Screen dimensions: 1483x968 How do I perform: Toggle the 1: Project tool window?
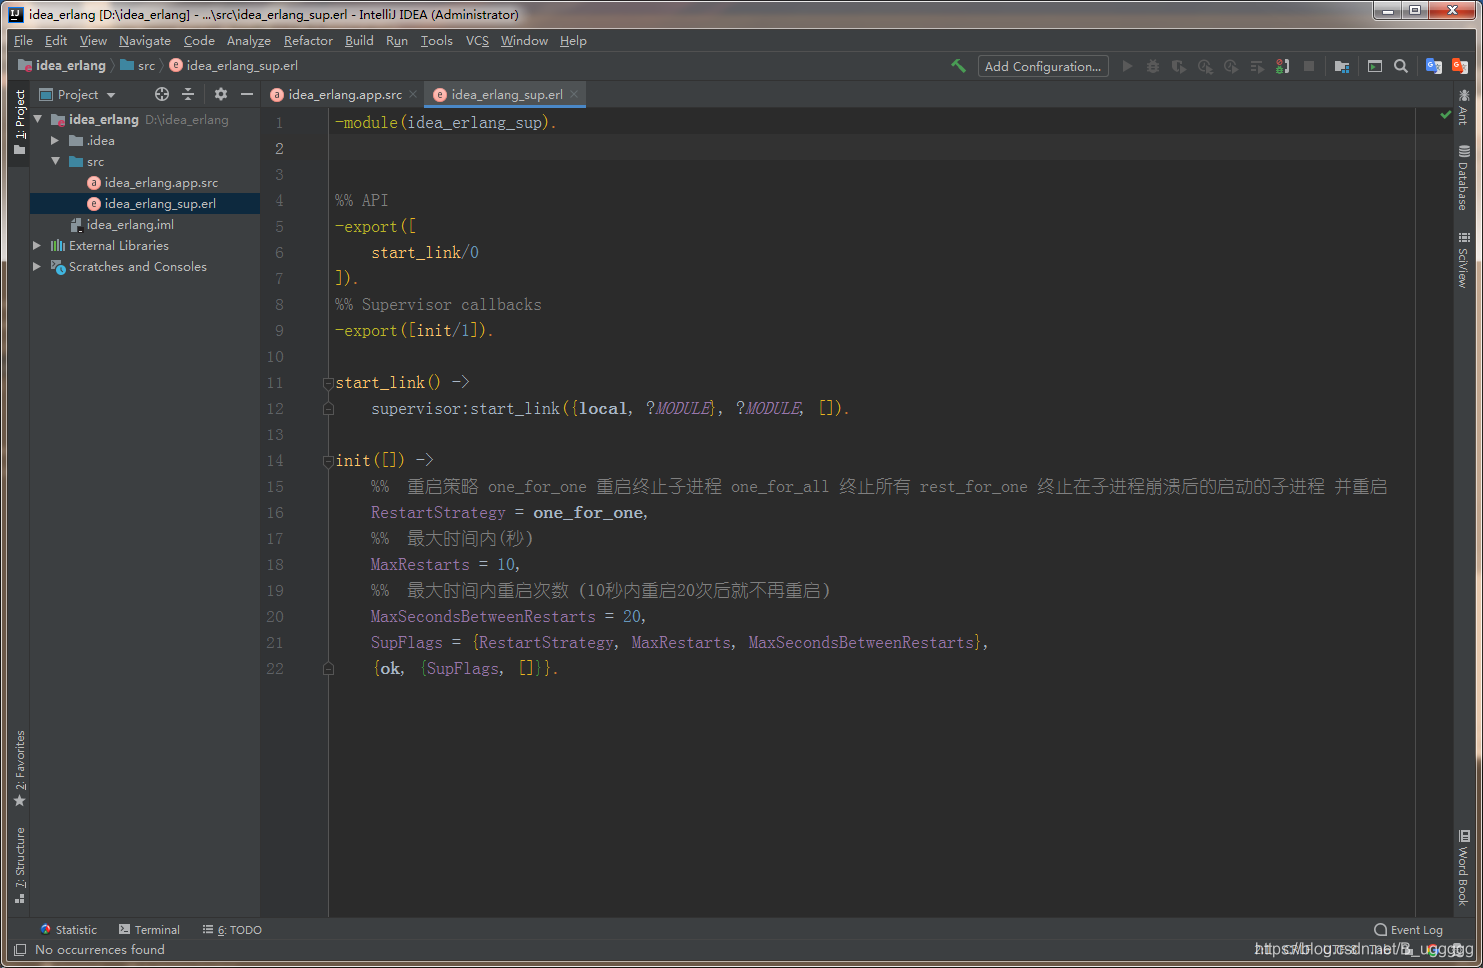click(19, 122)
